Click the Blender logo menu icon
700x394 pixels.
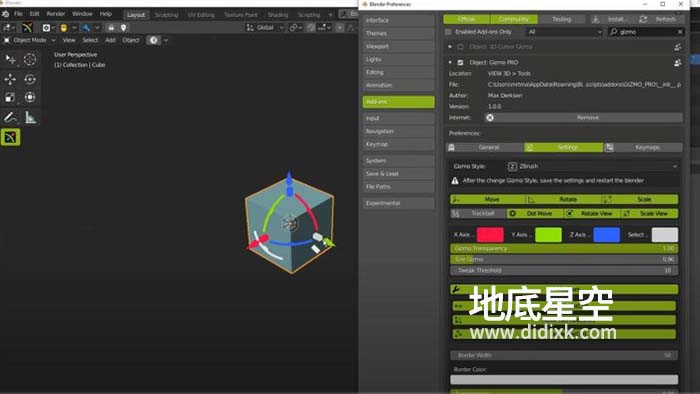pyautogui.click(x=5, y=14)
